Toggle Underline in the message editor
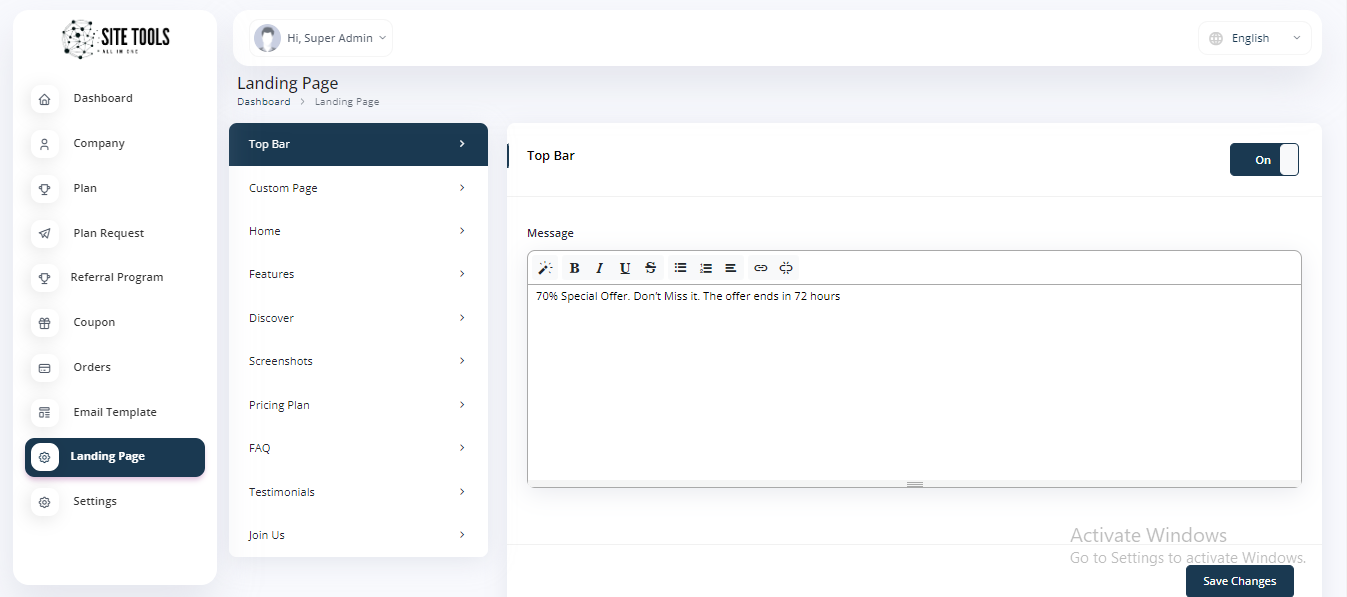This screenshot has height=597, width=1347. pos(625,268)
